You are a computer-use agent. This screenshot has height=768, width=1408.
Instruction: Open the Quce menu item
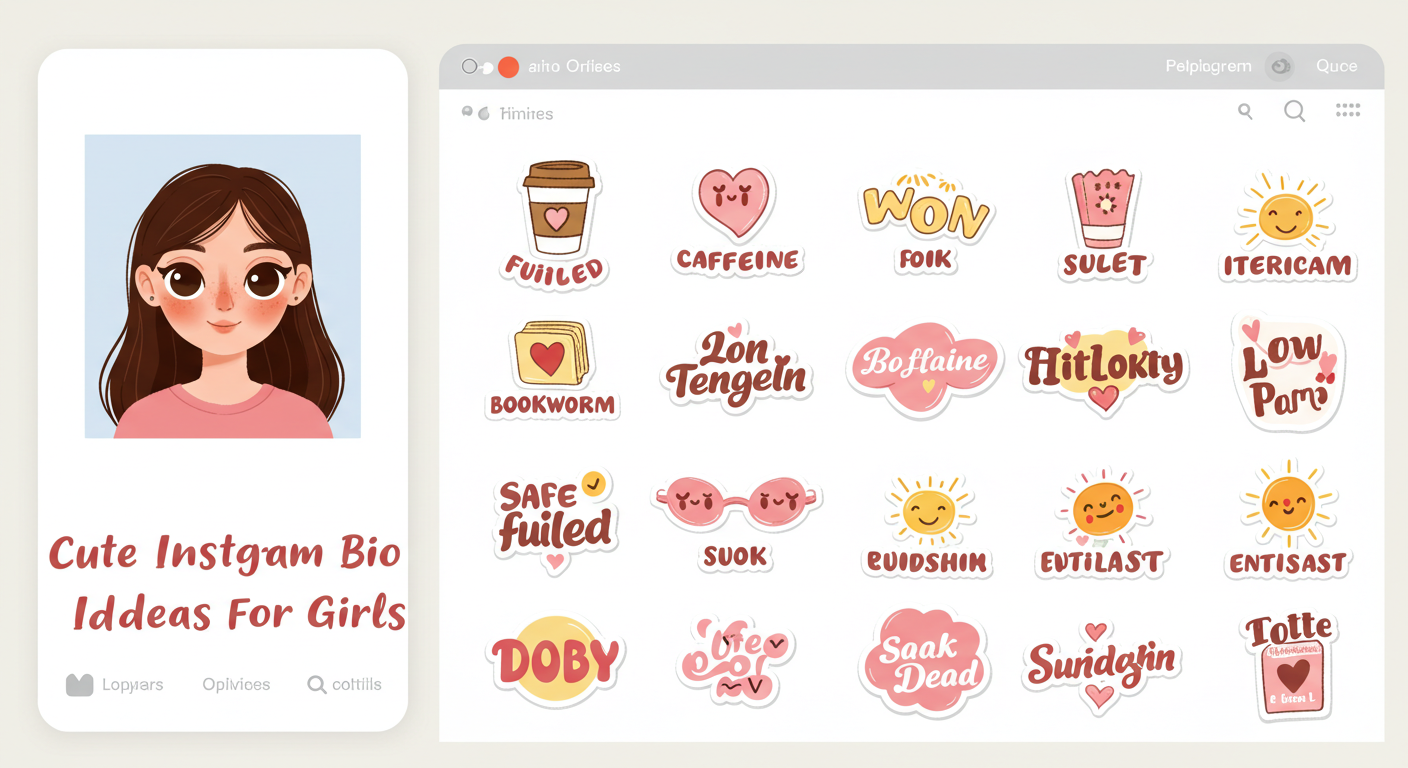[1336, 66]
